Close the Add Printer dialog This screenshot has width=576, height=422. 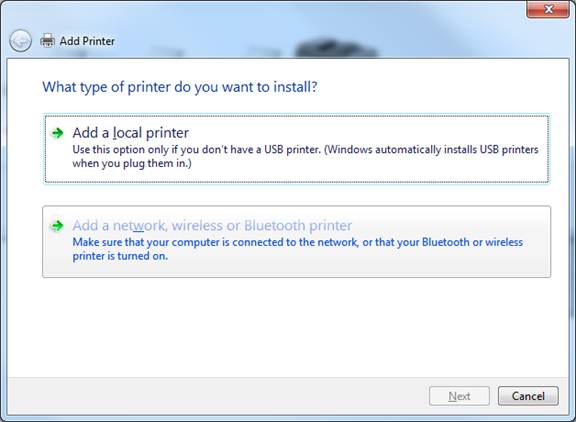coord(548,9)
